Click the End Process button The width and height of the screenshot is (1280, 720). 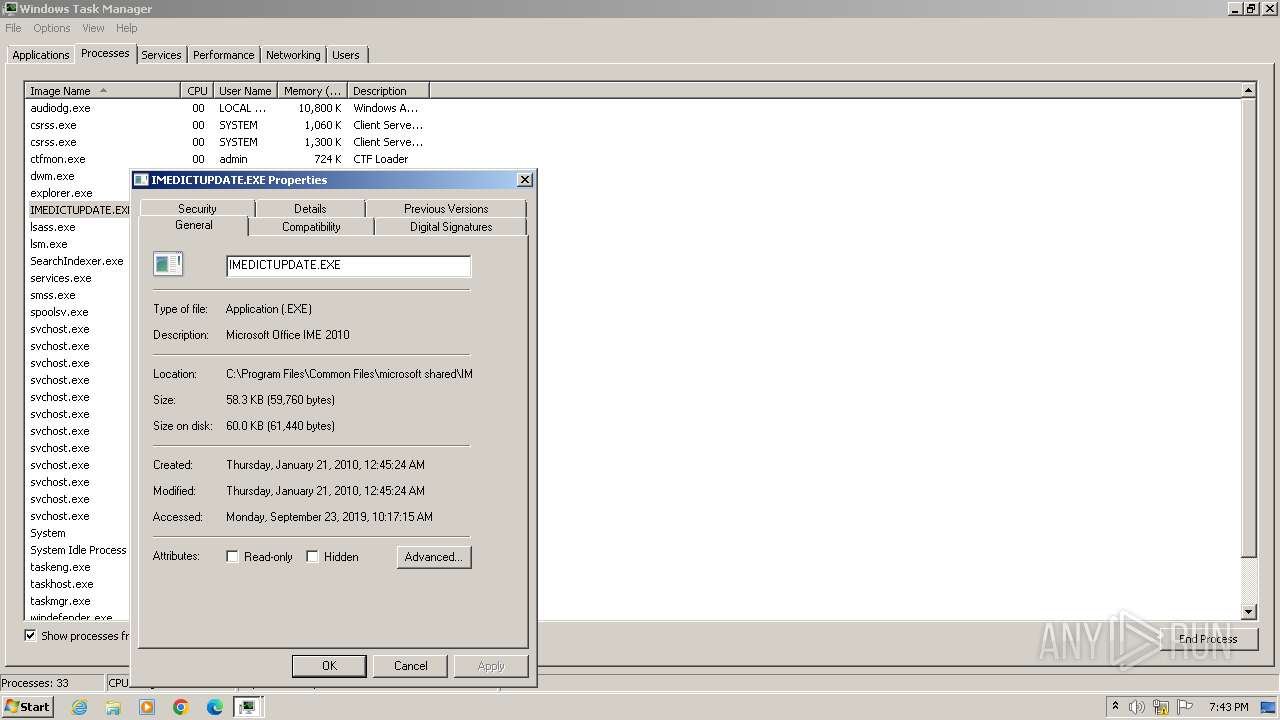click(x=1208, y=638)
